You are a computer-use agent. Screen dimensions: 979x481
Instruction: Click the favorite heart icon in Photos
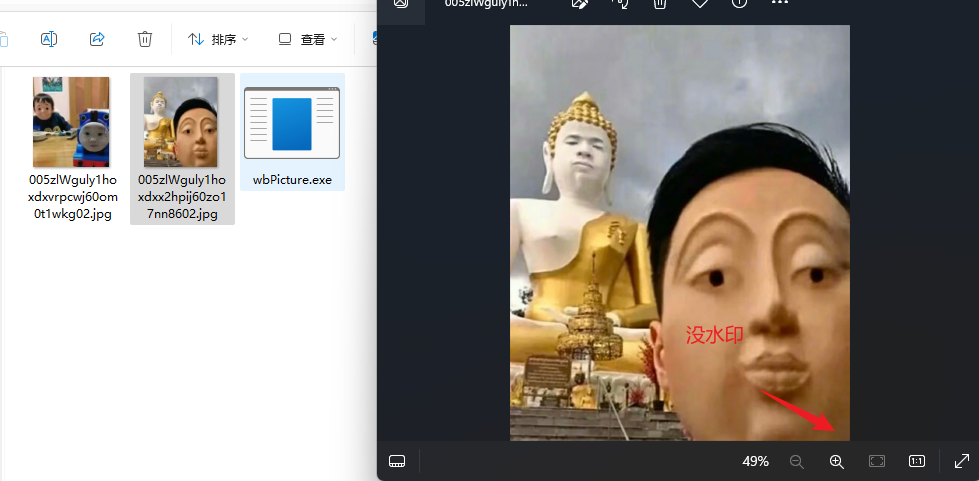click(699, 3)
